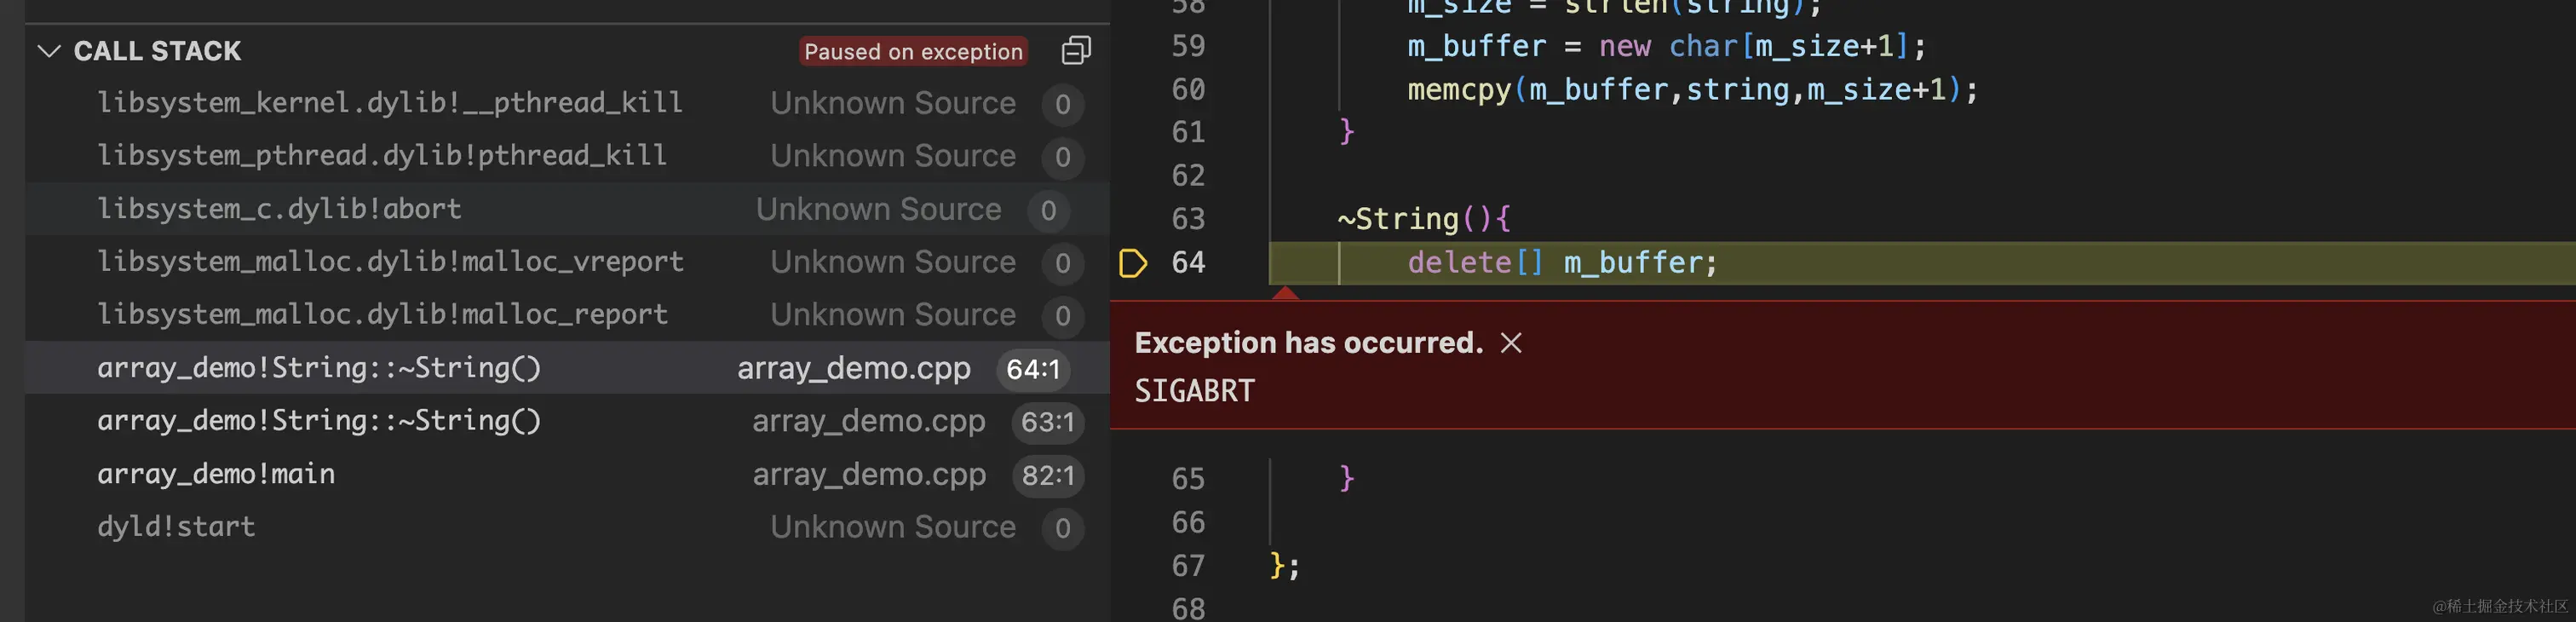2576x622 pixels.
Task: Open the libsystem_malloc.dylib!malloc_report frame
Action: (x=382, y=315)
